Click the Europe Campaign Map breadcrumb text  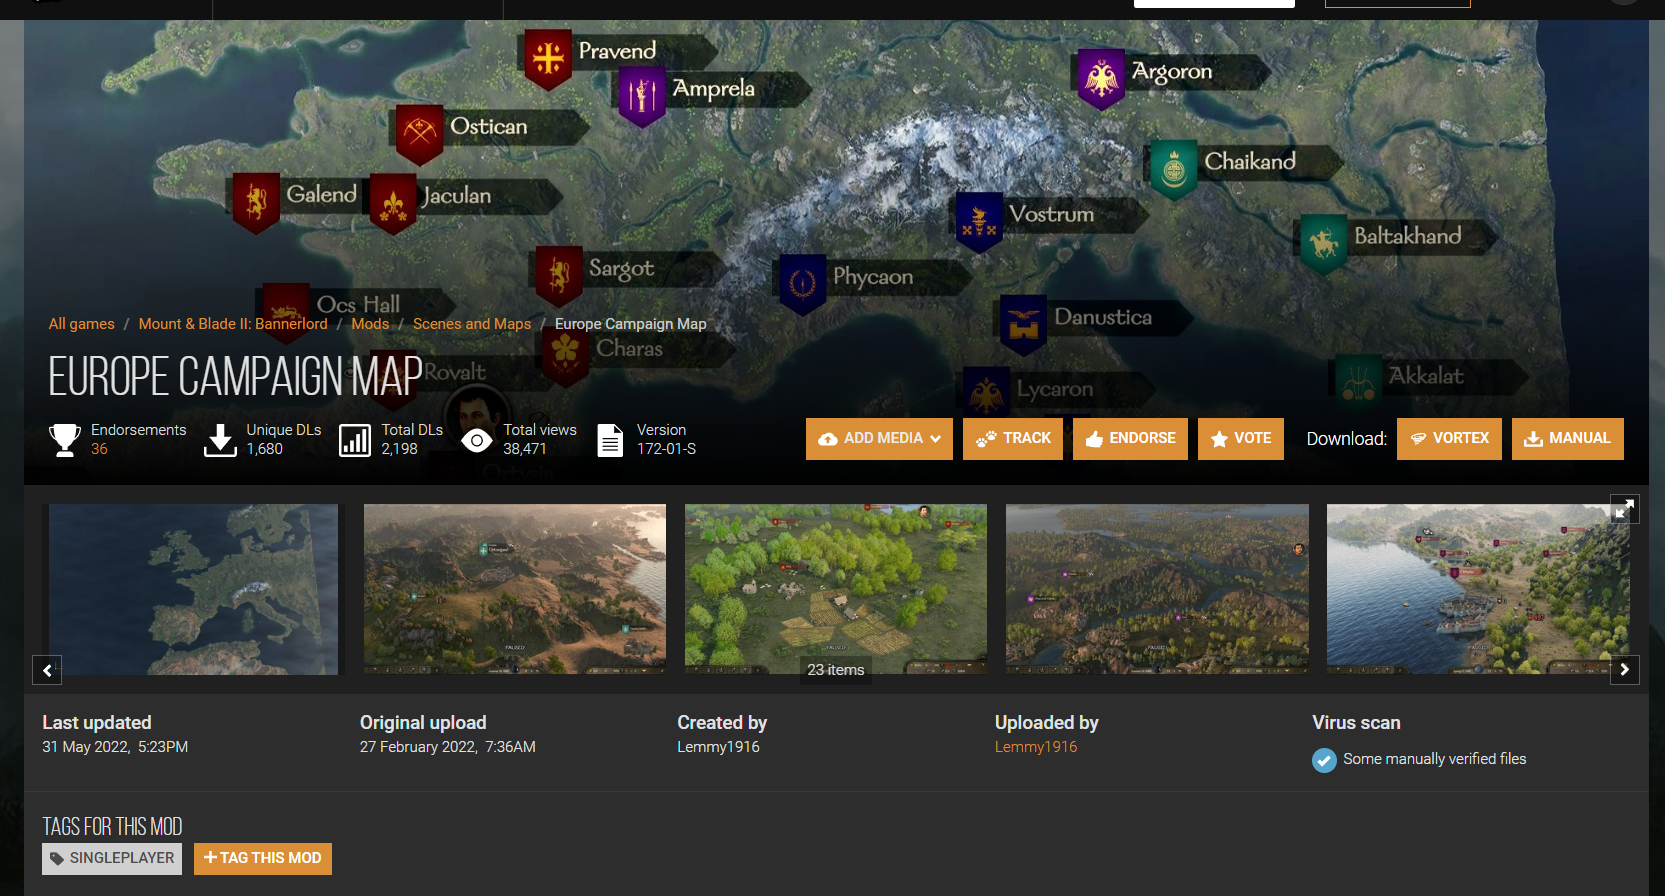click(631, 324)
